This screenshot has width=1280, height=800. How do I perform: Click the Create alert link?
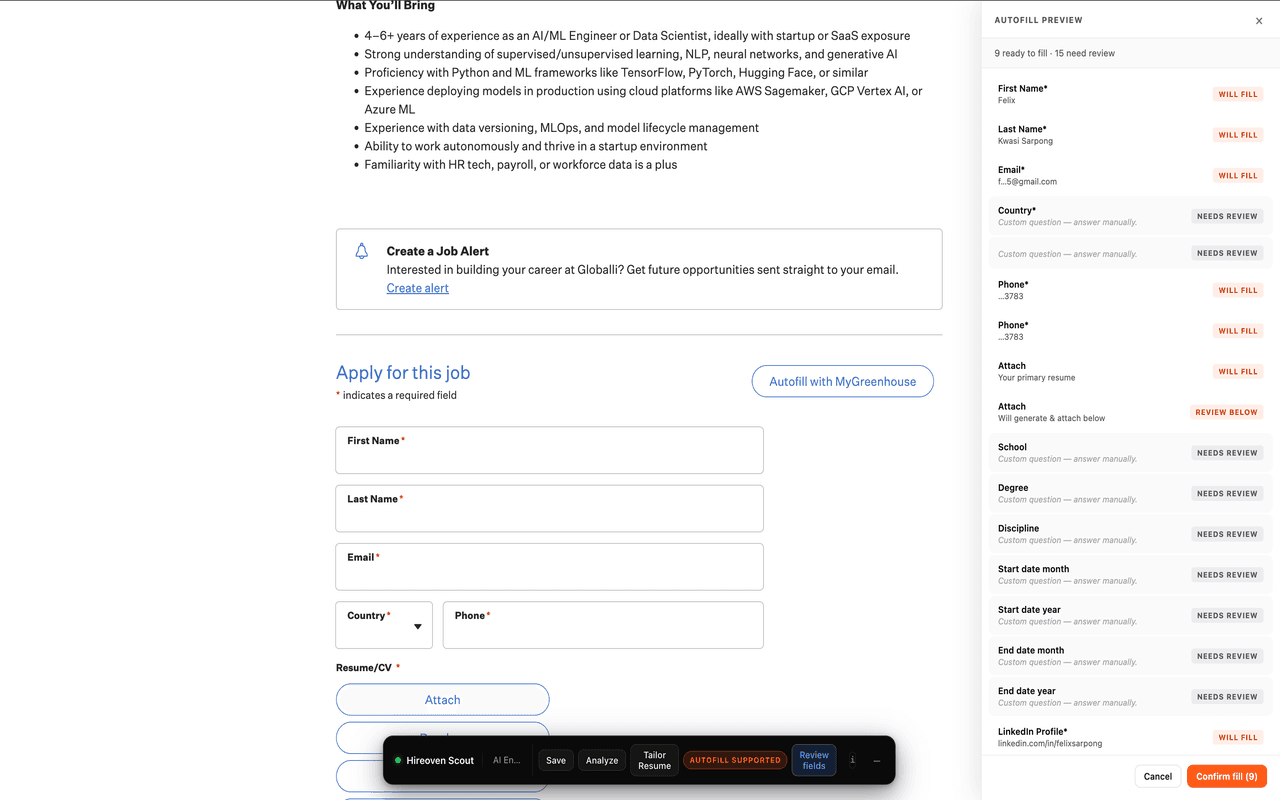point(418,288)
